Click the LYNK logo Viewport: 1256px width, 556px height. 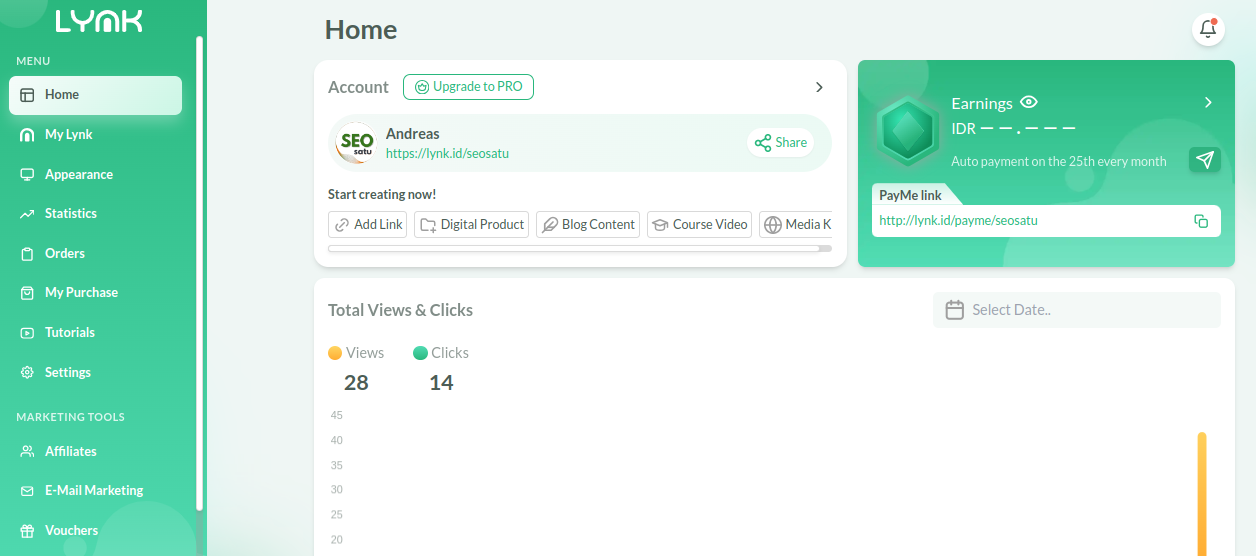(x=99, y=21)
